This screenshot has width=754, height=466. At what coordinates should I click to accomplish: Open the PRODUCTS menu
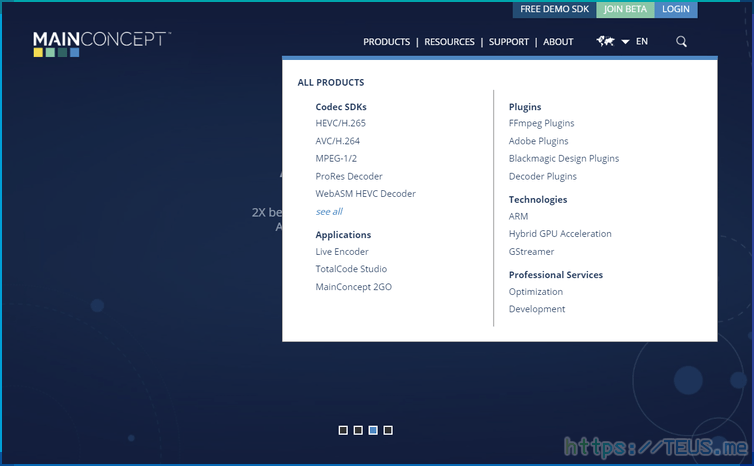[x=387, y=42]
